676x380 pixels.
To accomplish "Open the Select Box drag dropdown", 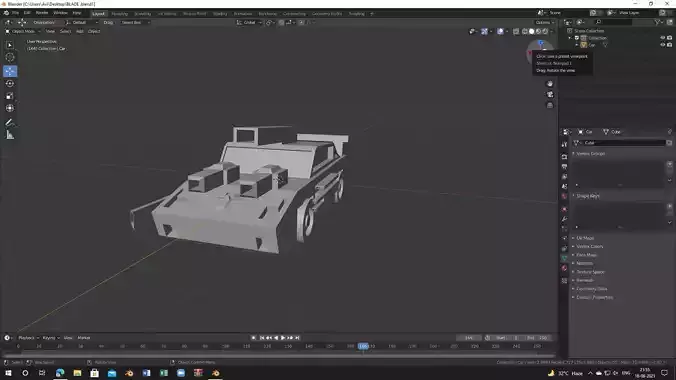I will pos(135,22).
